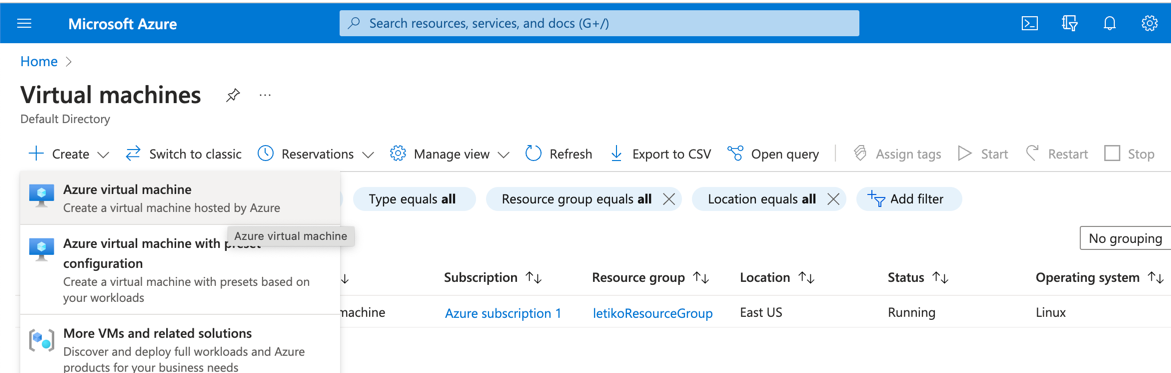1171x373 pixels.
Task: Expand the Manage view dropdown
Action: pyautogui.click(x=450, y=154)
